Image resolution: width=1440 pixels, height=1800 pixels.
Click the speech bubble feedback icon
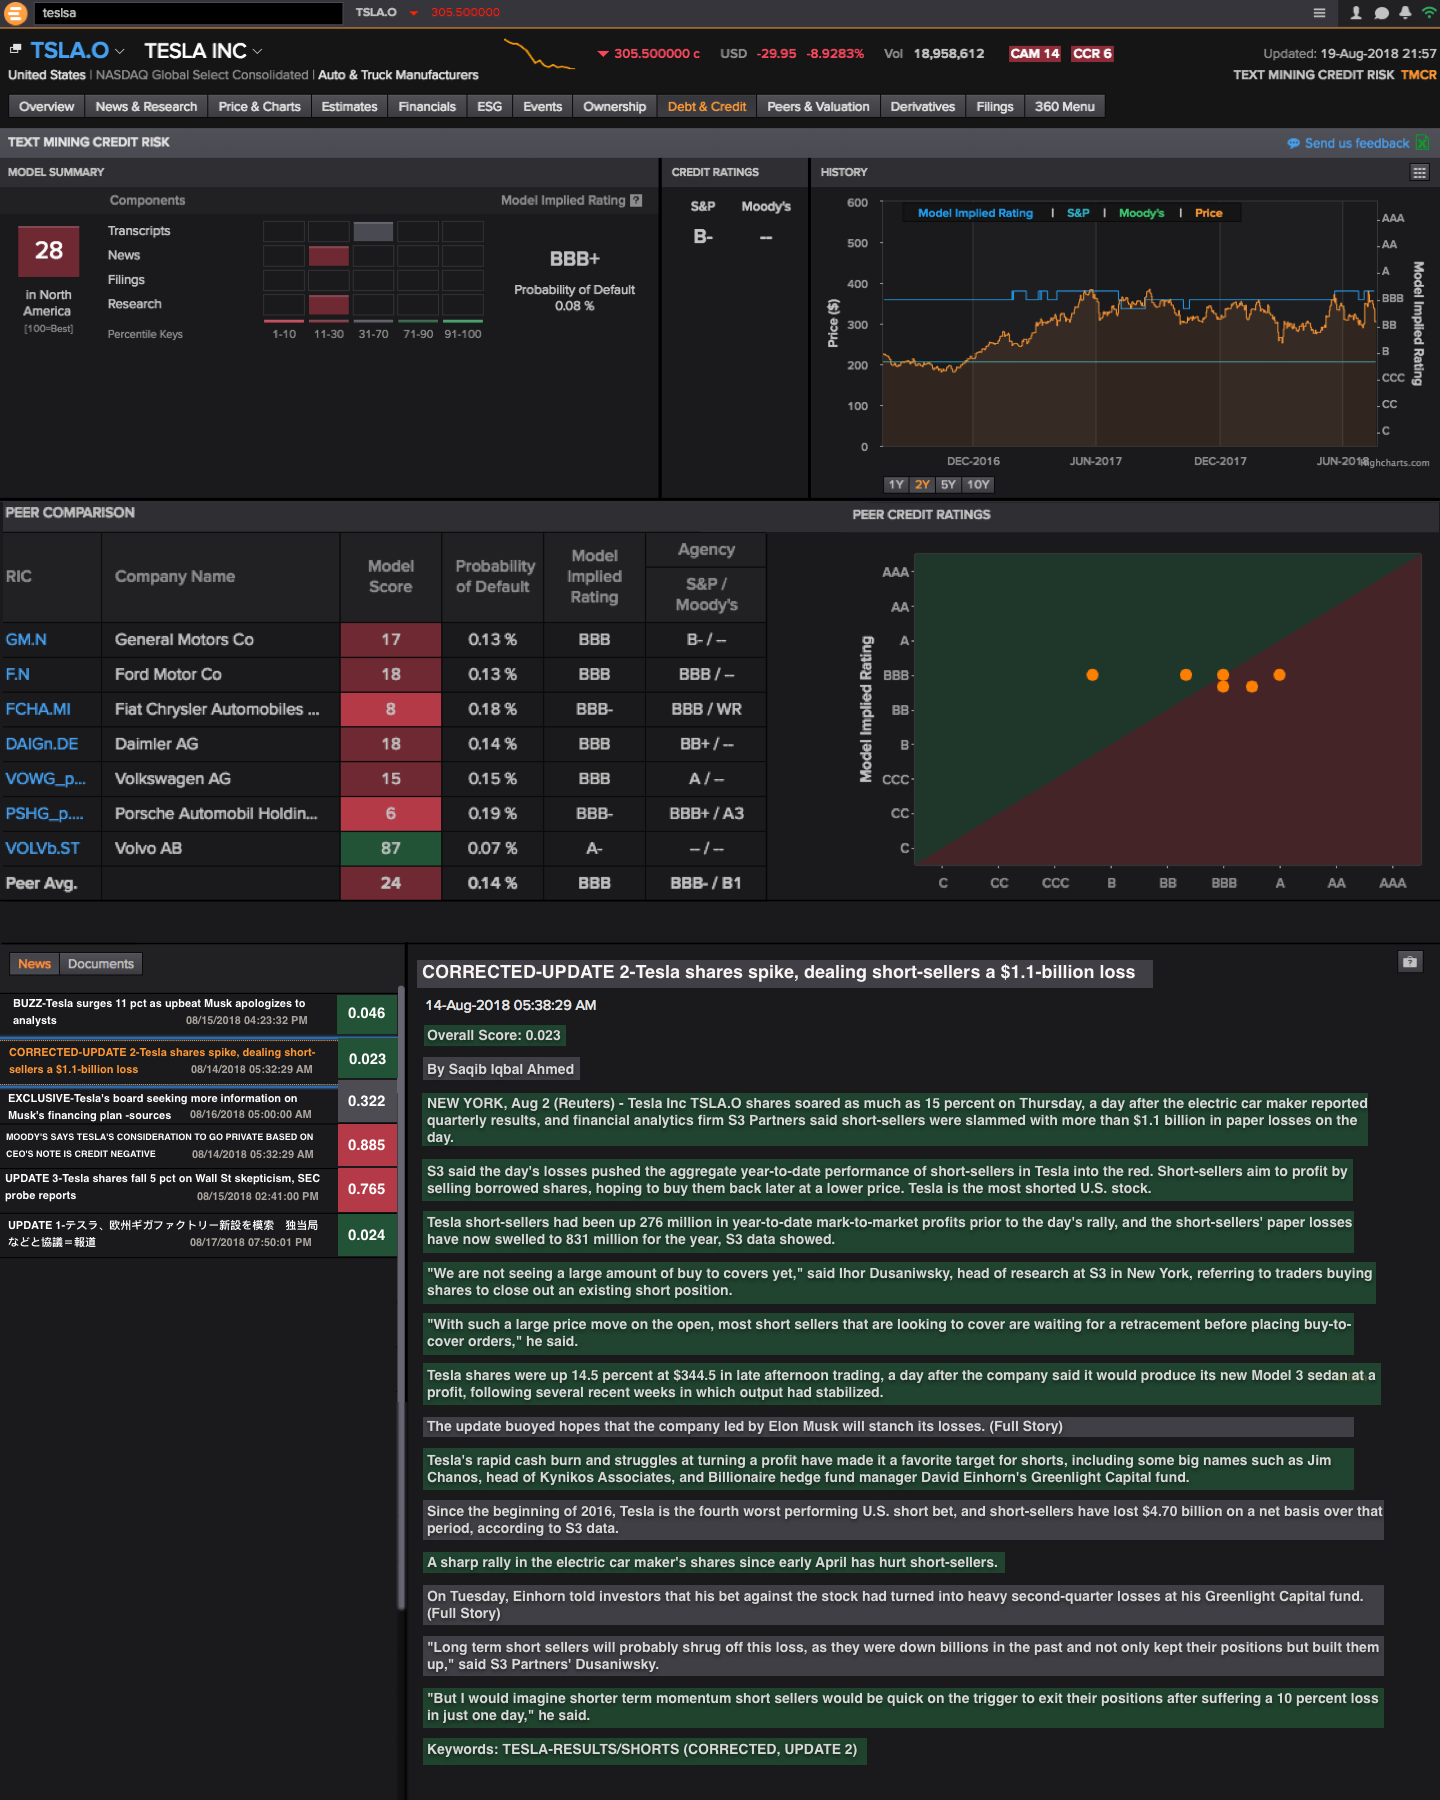pos(1293,144)
